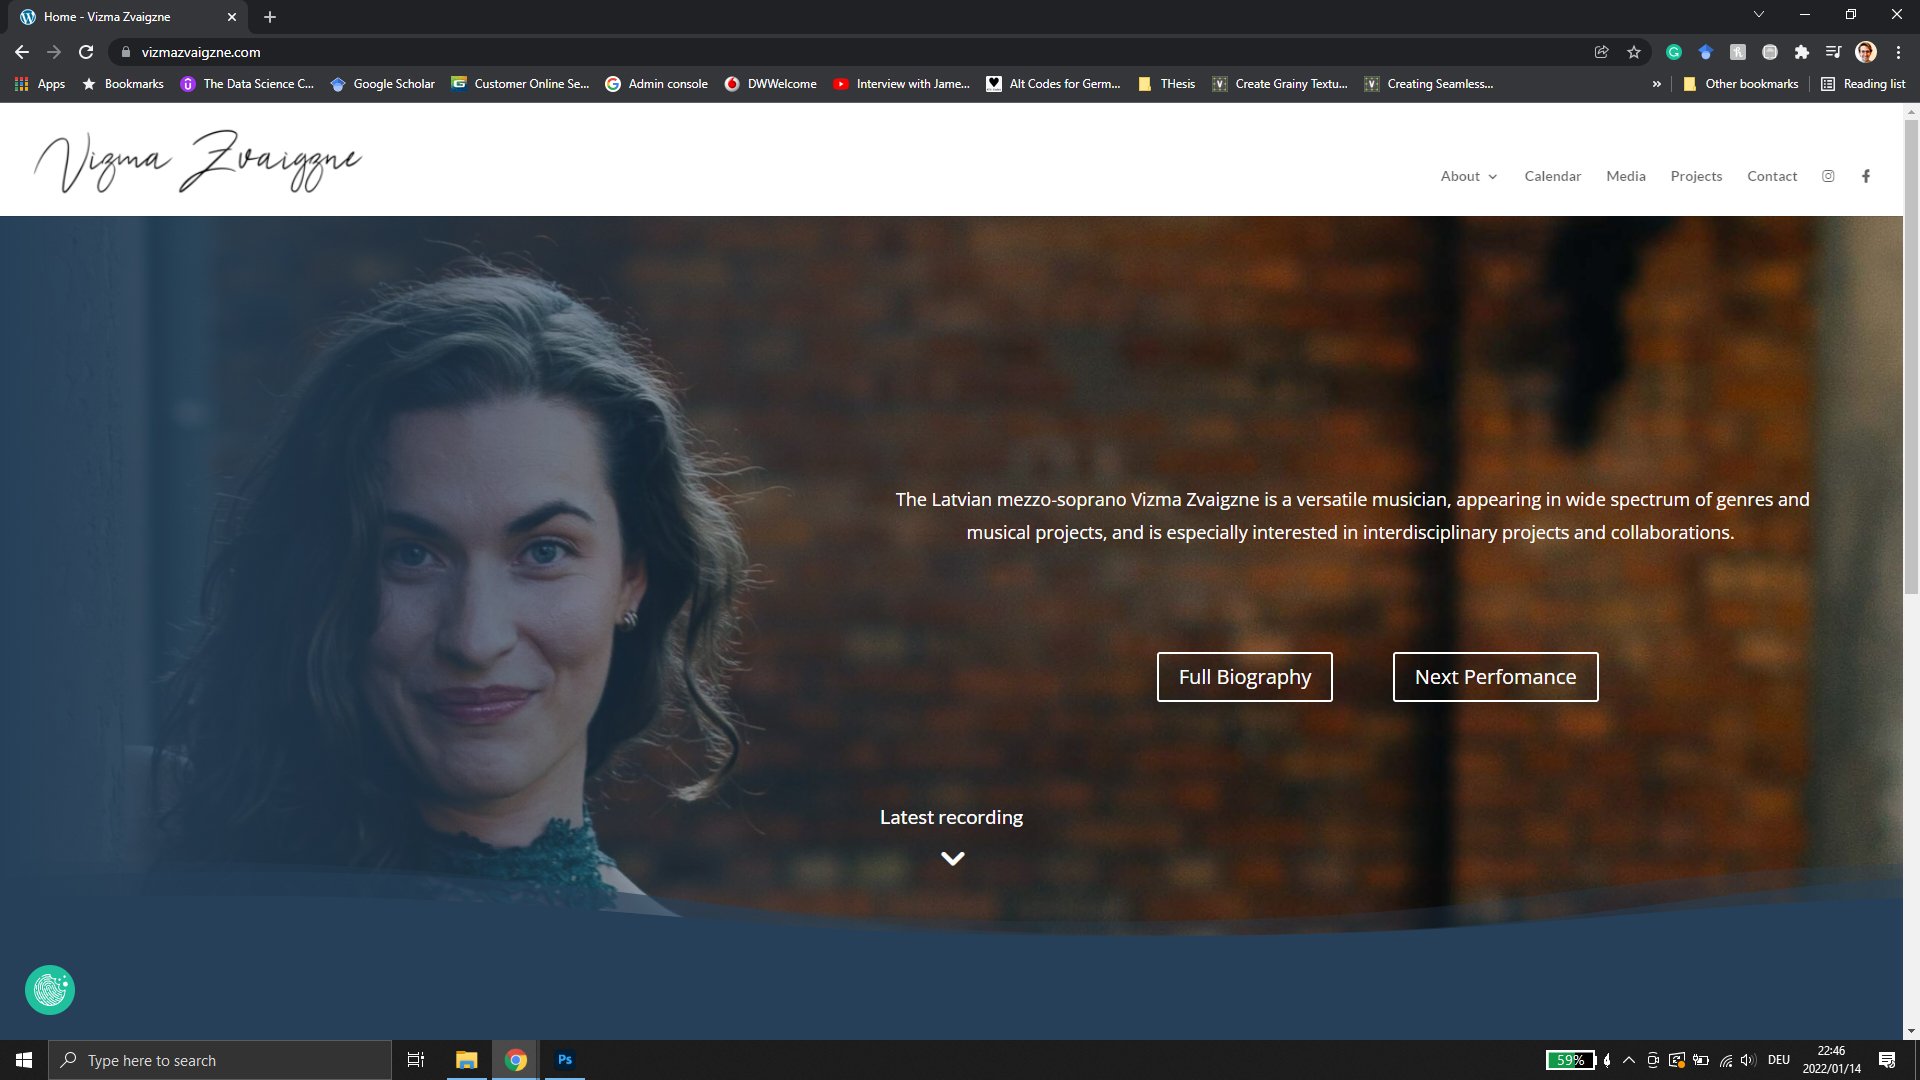Click the Full Biography button
The image size is (1920, 1080).
pos(1244,677)
